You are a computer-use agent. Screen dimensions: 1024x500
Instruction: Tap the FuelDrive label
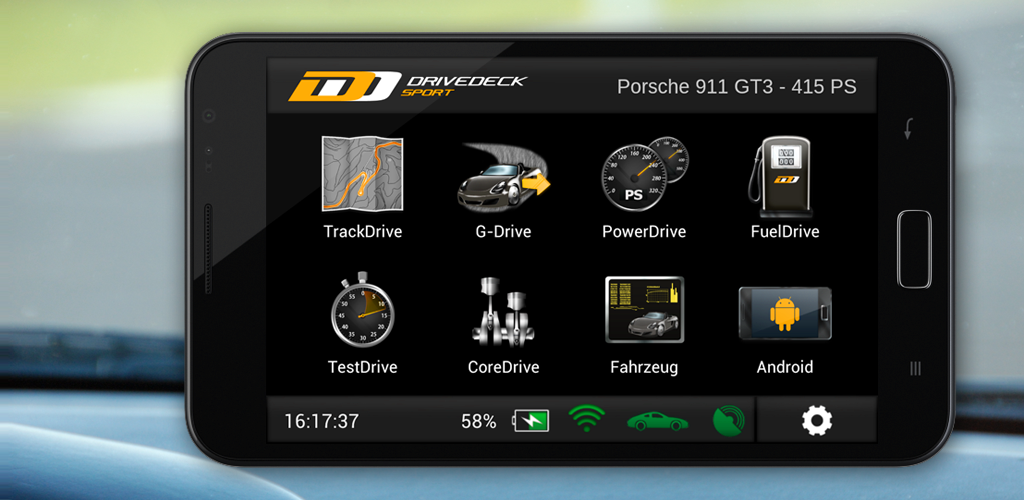click(785, 232)
